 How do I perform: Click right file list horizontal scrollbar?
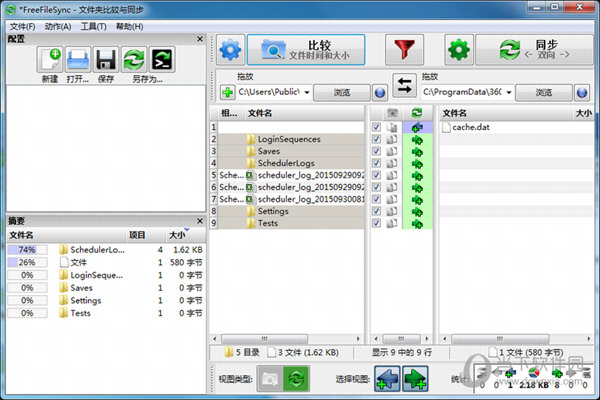500,339
